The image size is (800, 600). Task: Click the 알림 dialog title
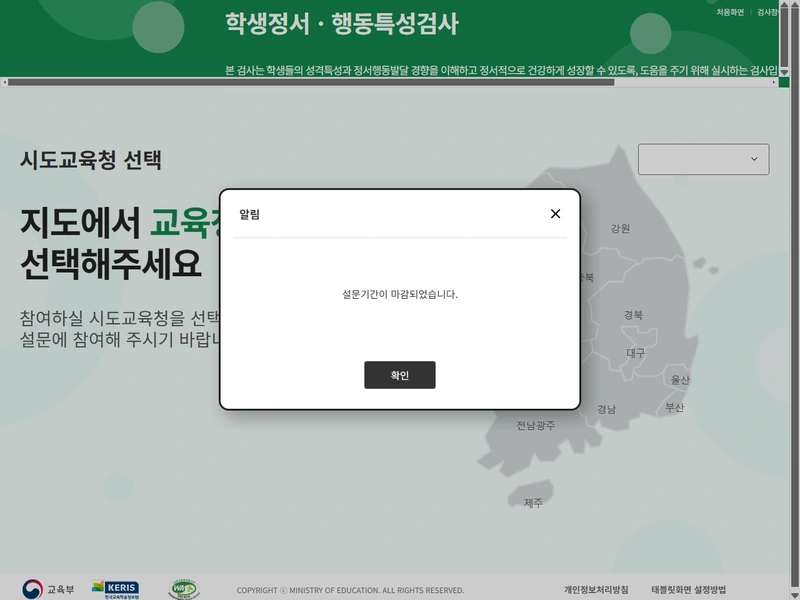(249, 214)
